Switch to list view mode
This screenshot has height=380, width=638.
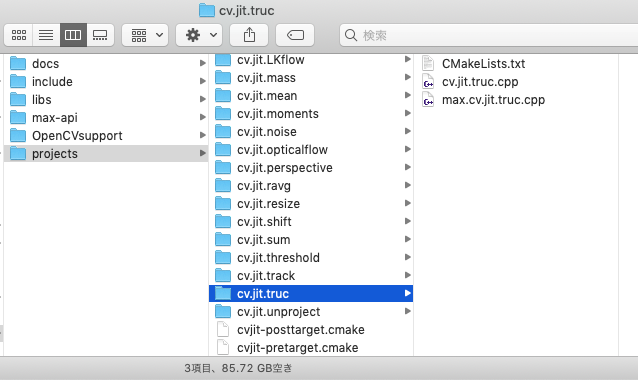pyautogui.click(x=46, y=35)
